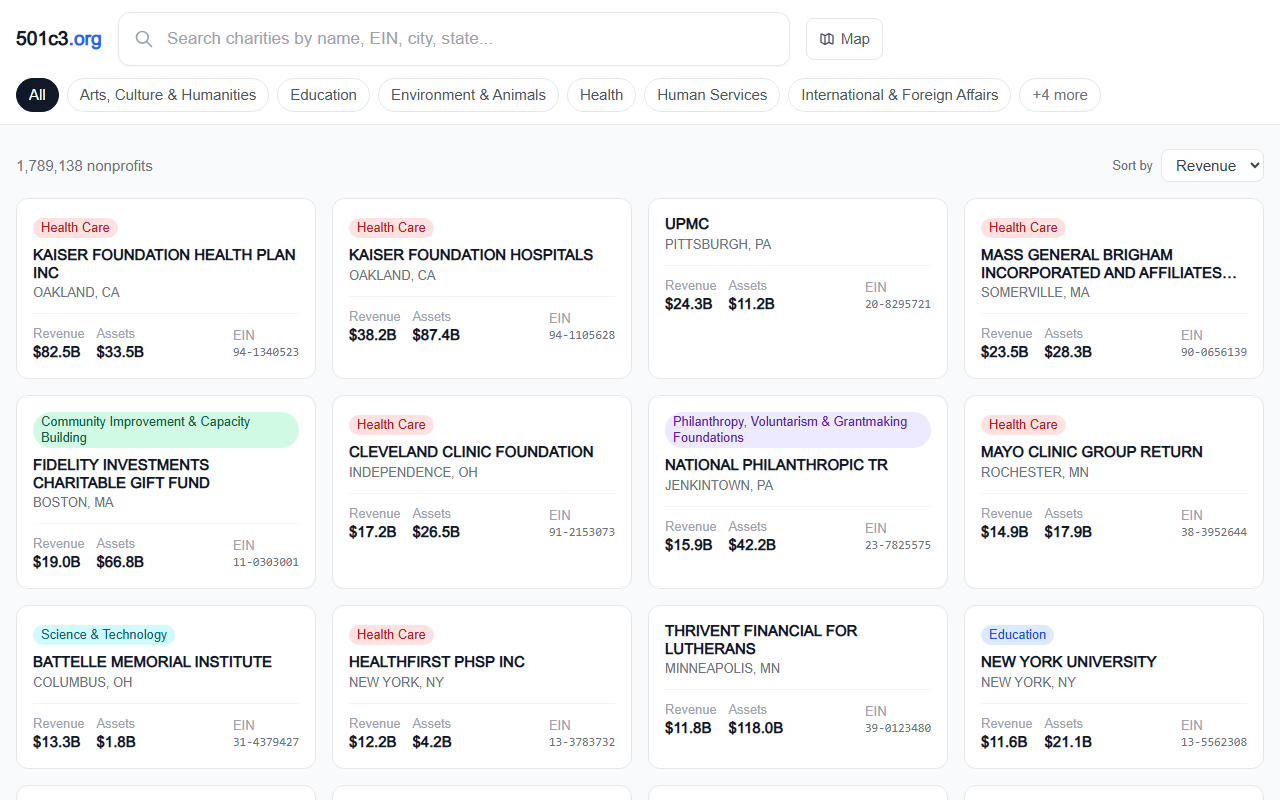
Task: Open the Sort by Revenue dropdown
Action: [1212, 166]
